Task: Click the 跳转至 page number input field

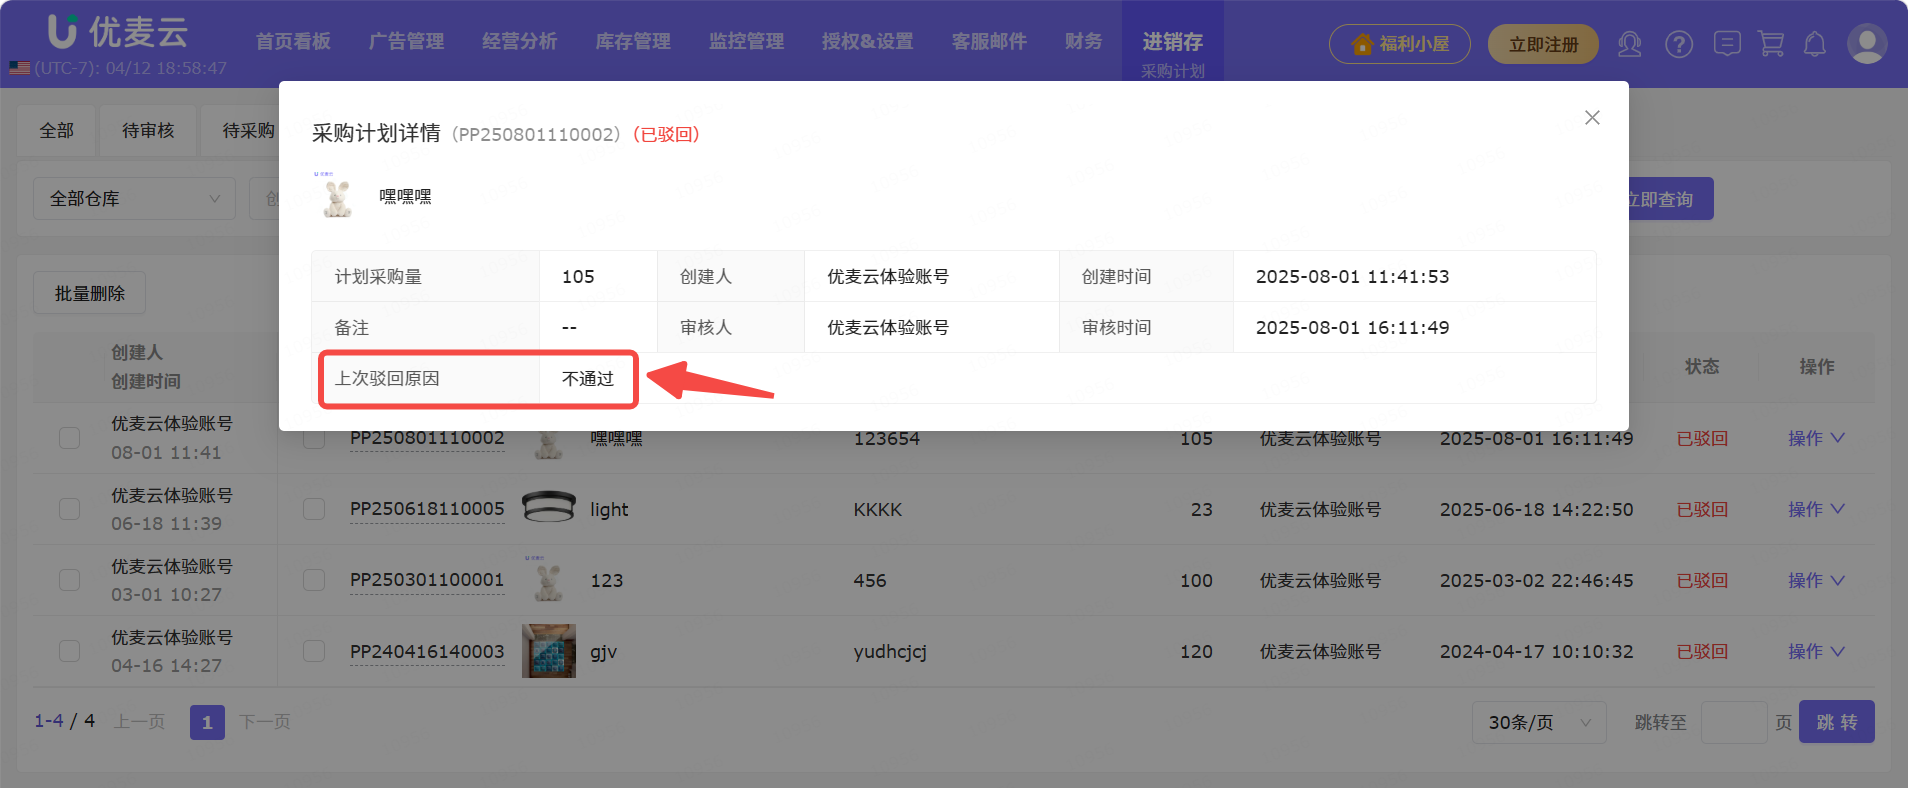Action: click(x=1733, y=722)
